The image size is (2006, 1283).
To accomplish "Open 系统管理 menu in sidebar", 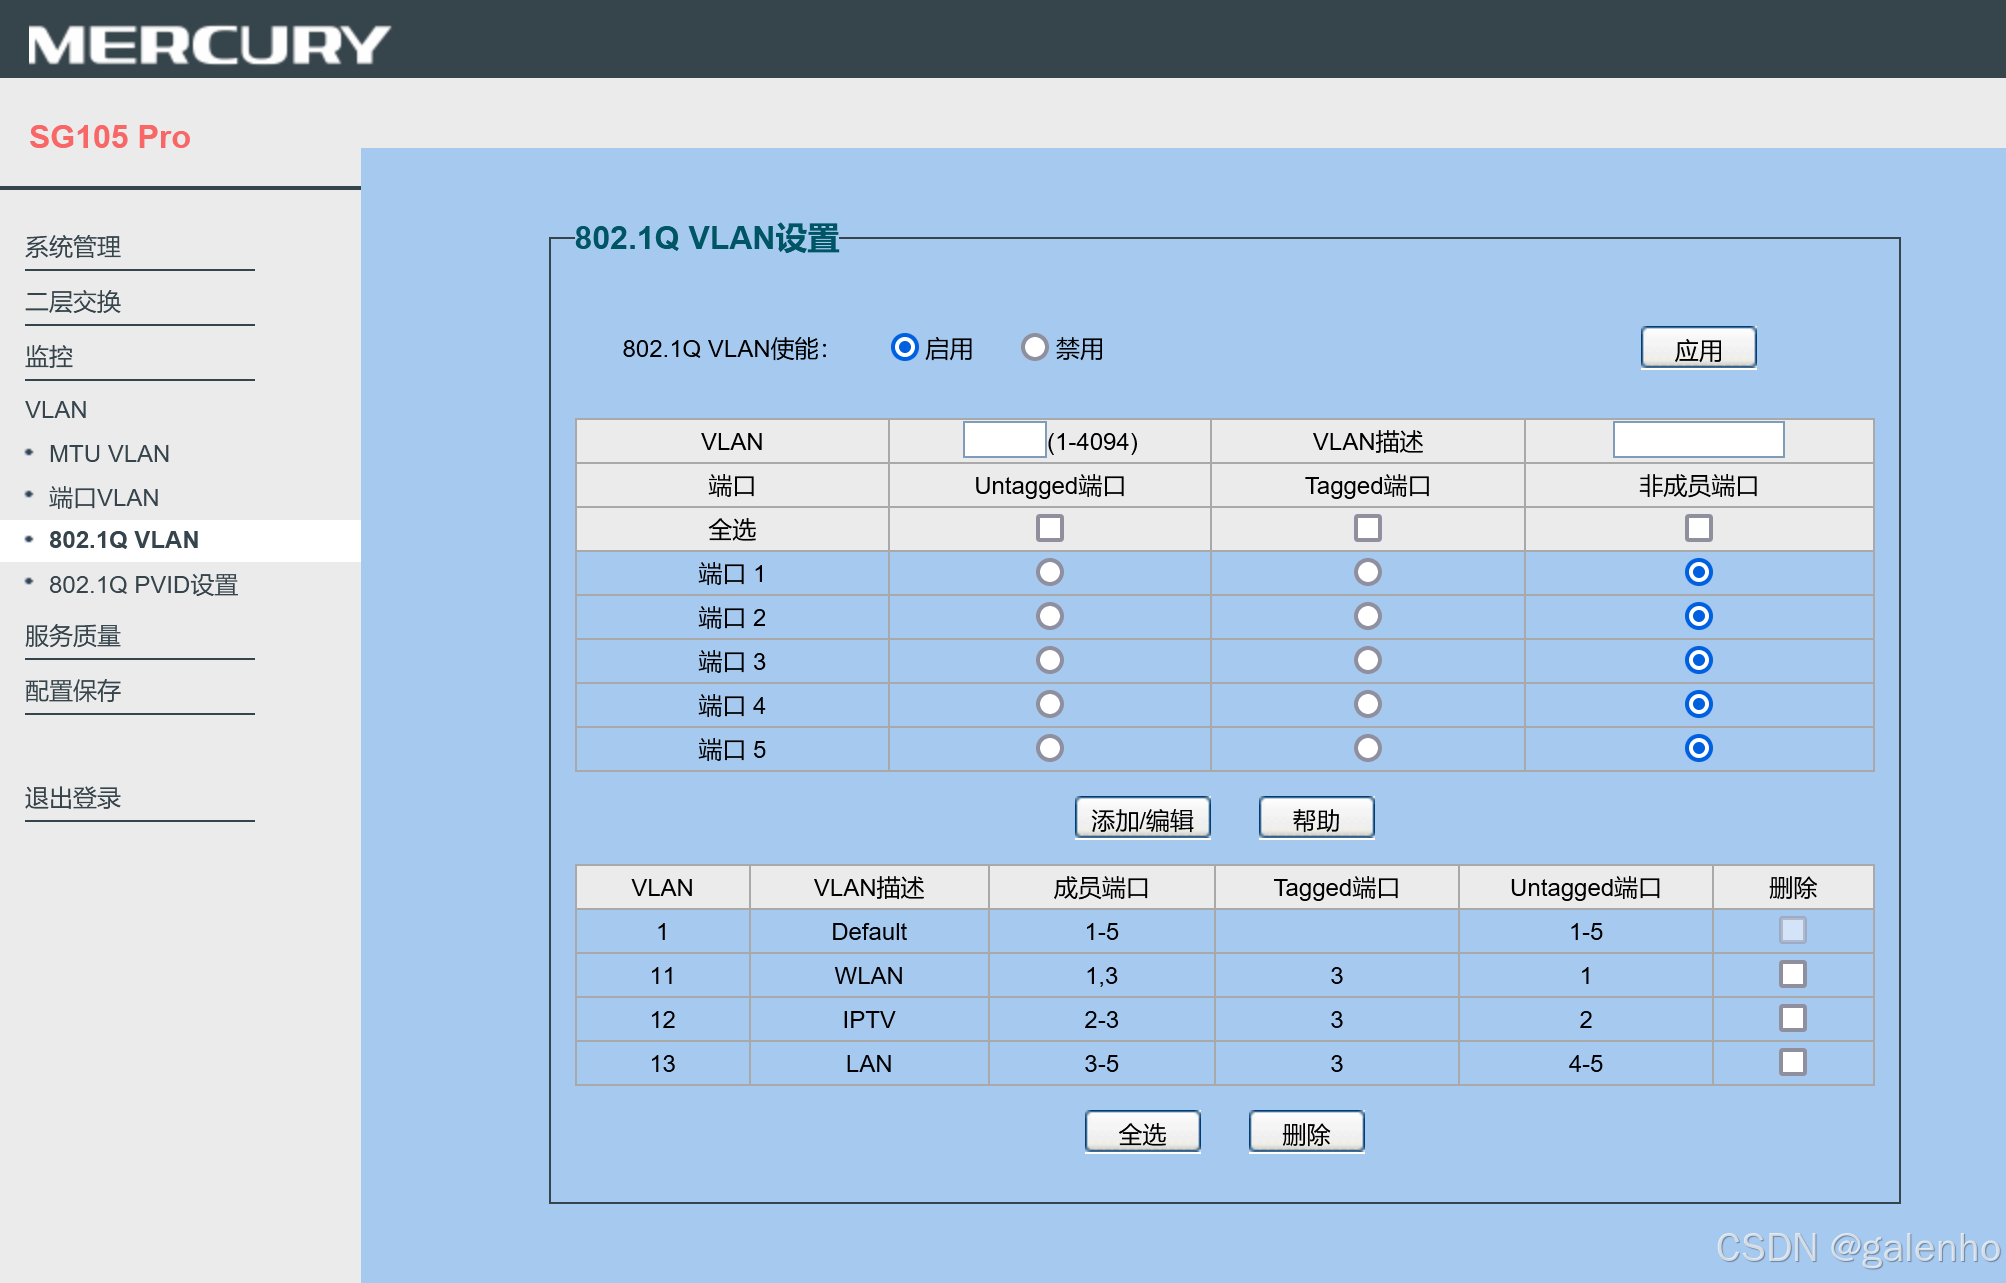I will pyautogui.click(x=73, y=247).
